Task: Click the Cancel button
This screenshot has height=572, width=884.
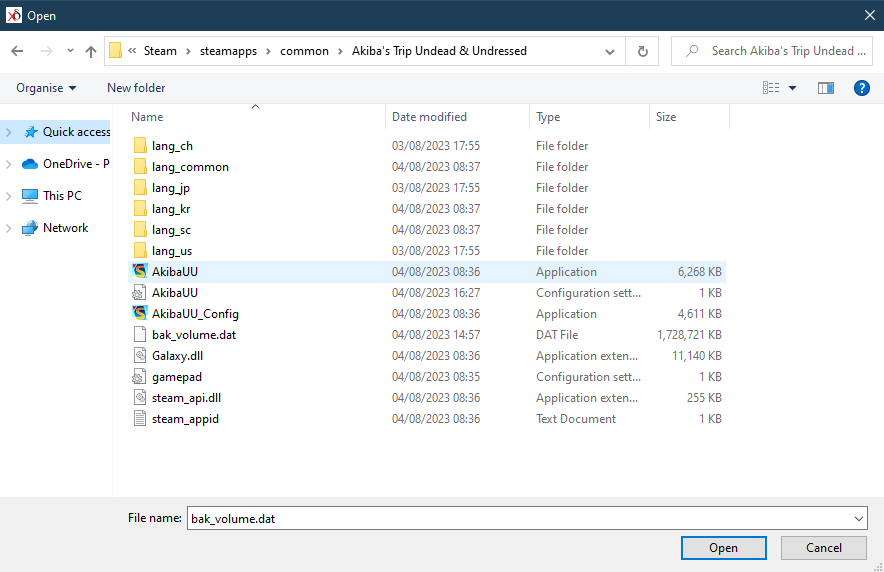Action: (x=824, y=548)
